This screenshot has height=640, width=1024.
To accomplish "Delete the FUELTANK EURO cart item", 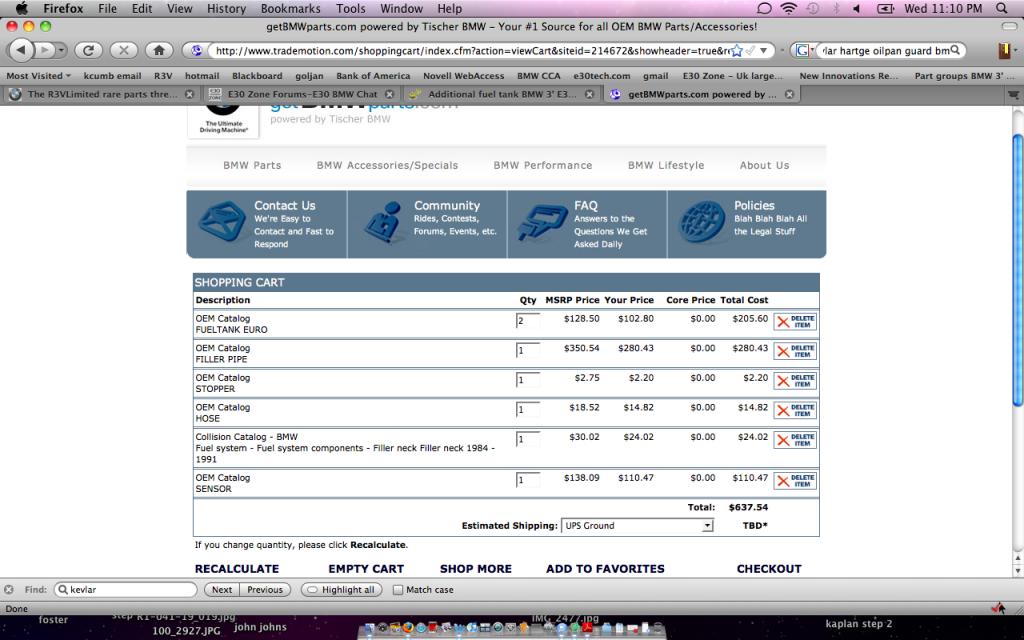I will (795, 322).
